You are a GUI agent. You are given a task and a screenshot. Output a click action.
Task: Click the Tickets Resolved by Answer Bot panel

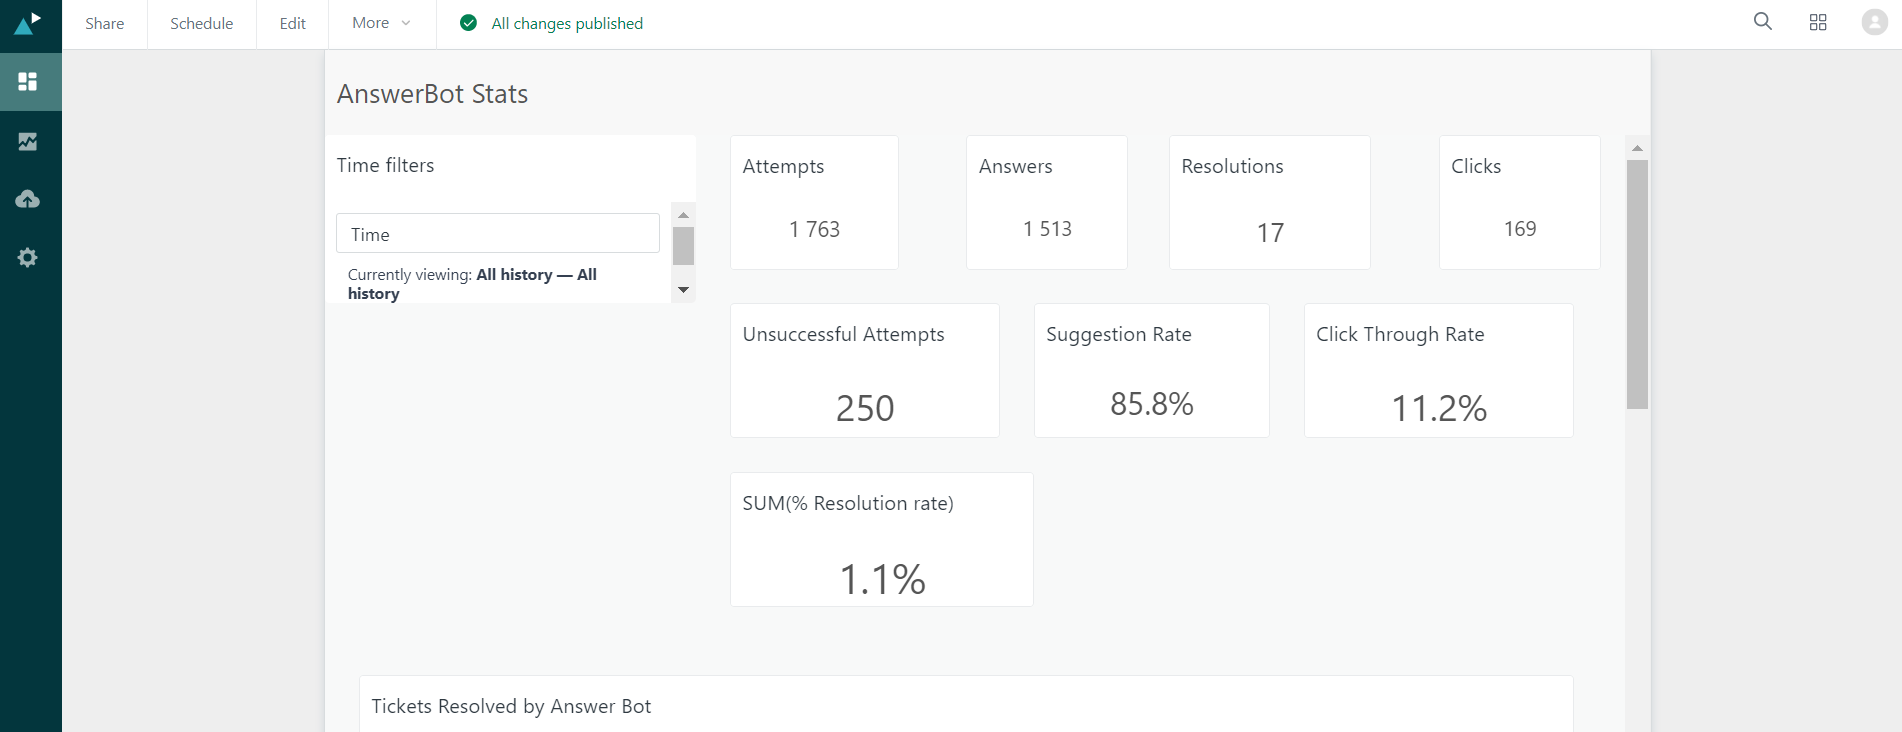point(965,705)
